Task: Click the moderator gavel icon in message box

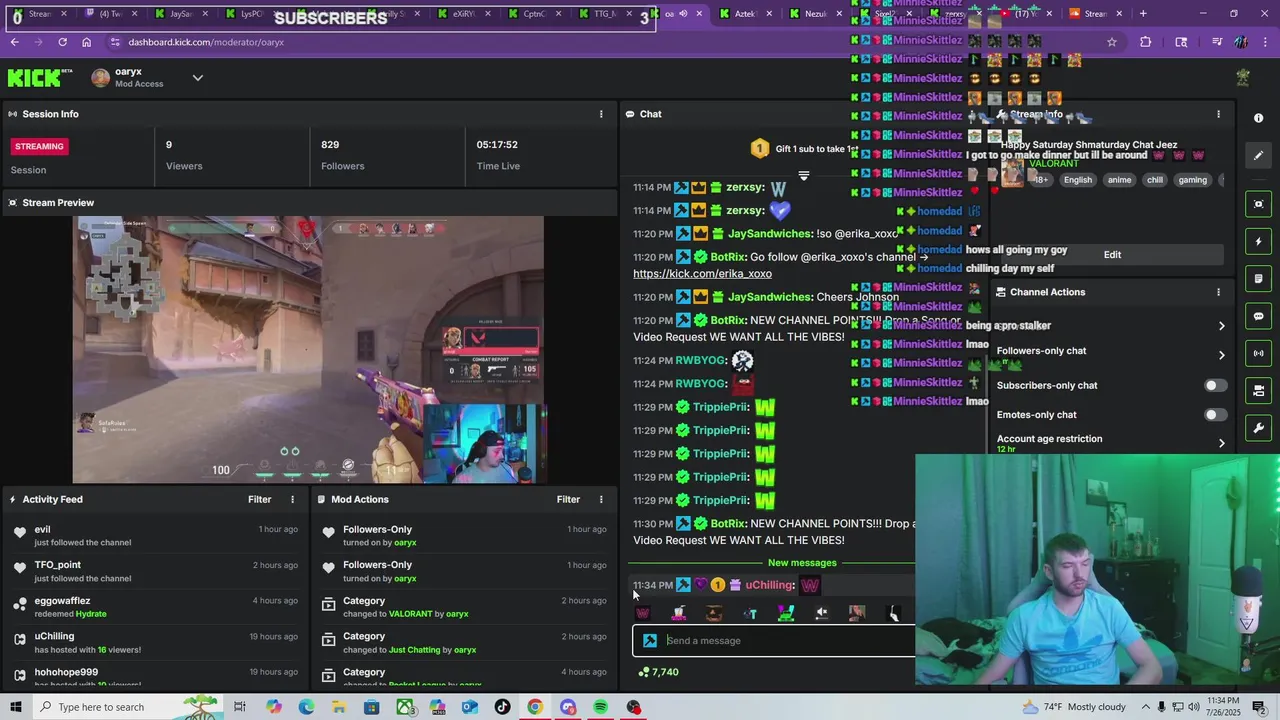Action: coord(650,641)
